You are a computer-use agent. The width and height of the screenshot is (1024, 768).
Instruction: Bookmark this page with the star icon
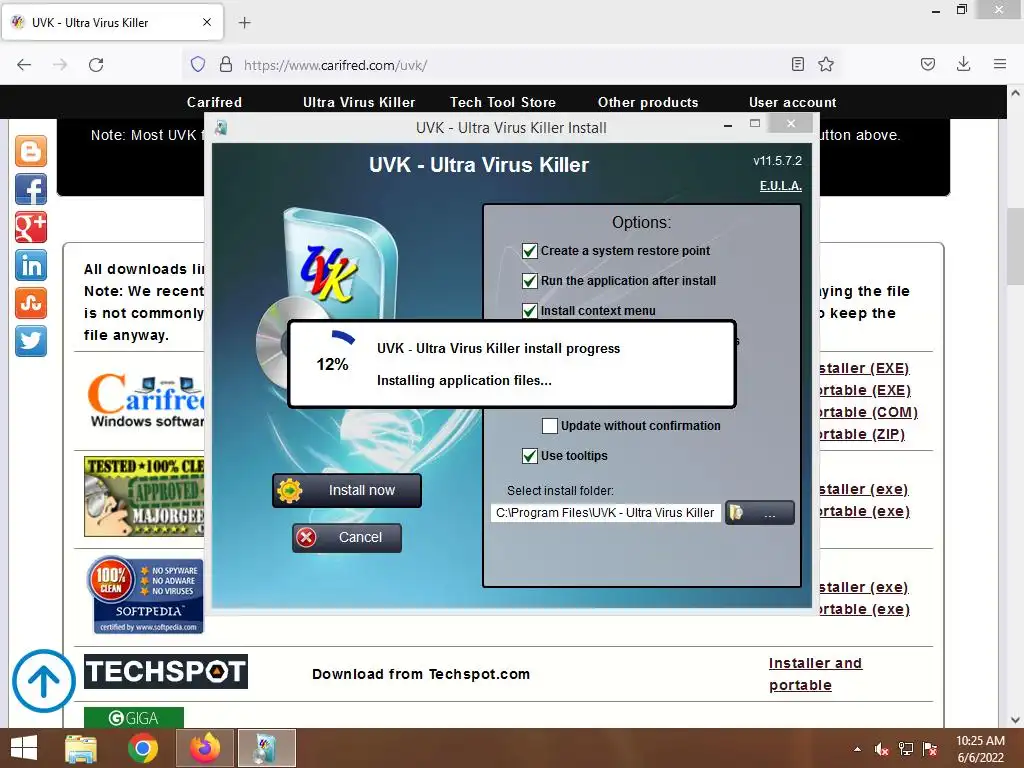point(826,64)
